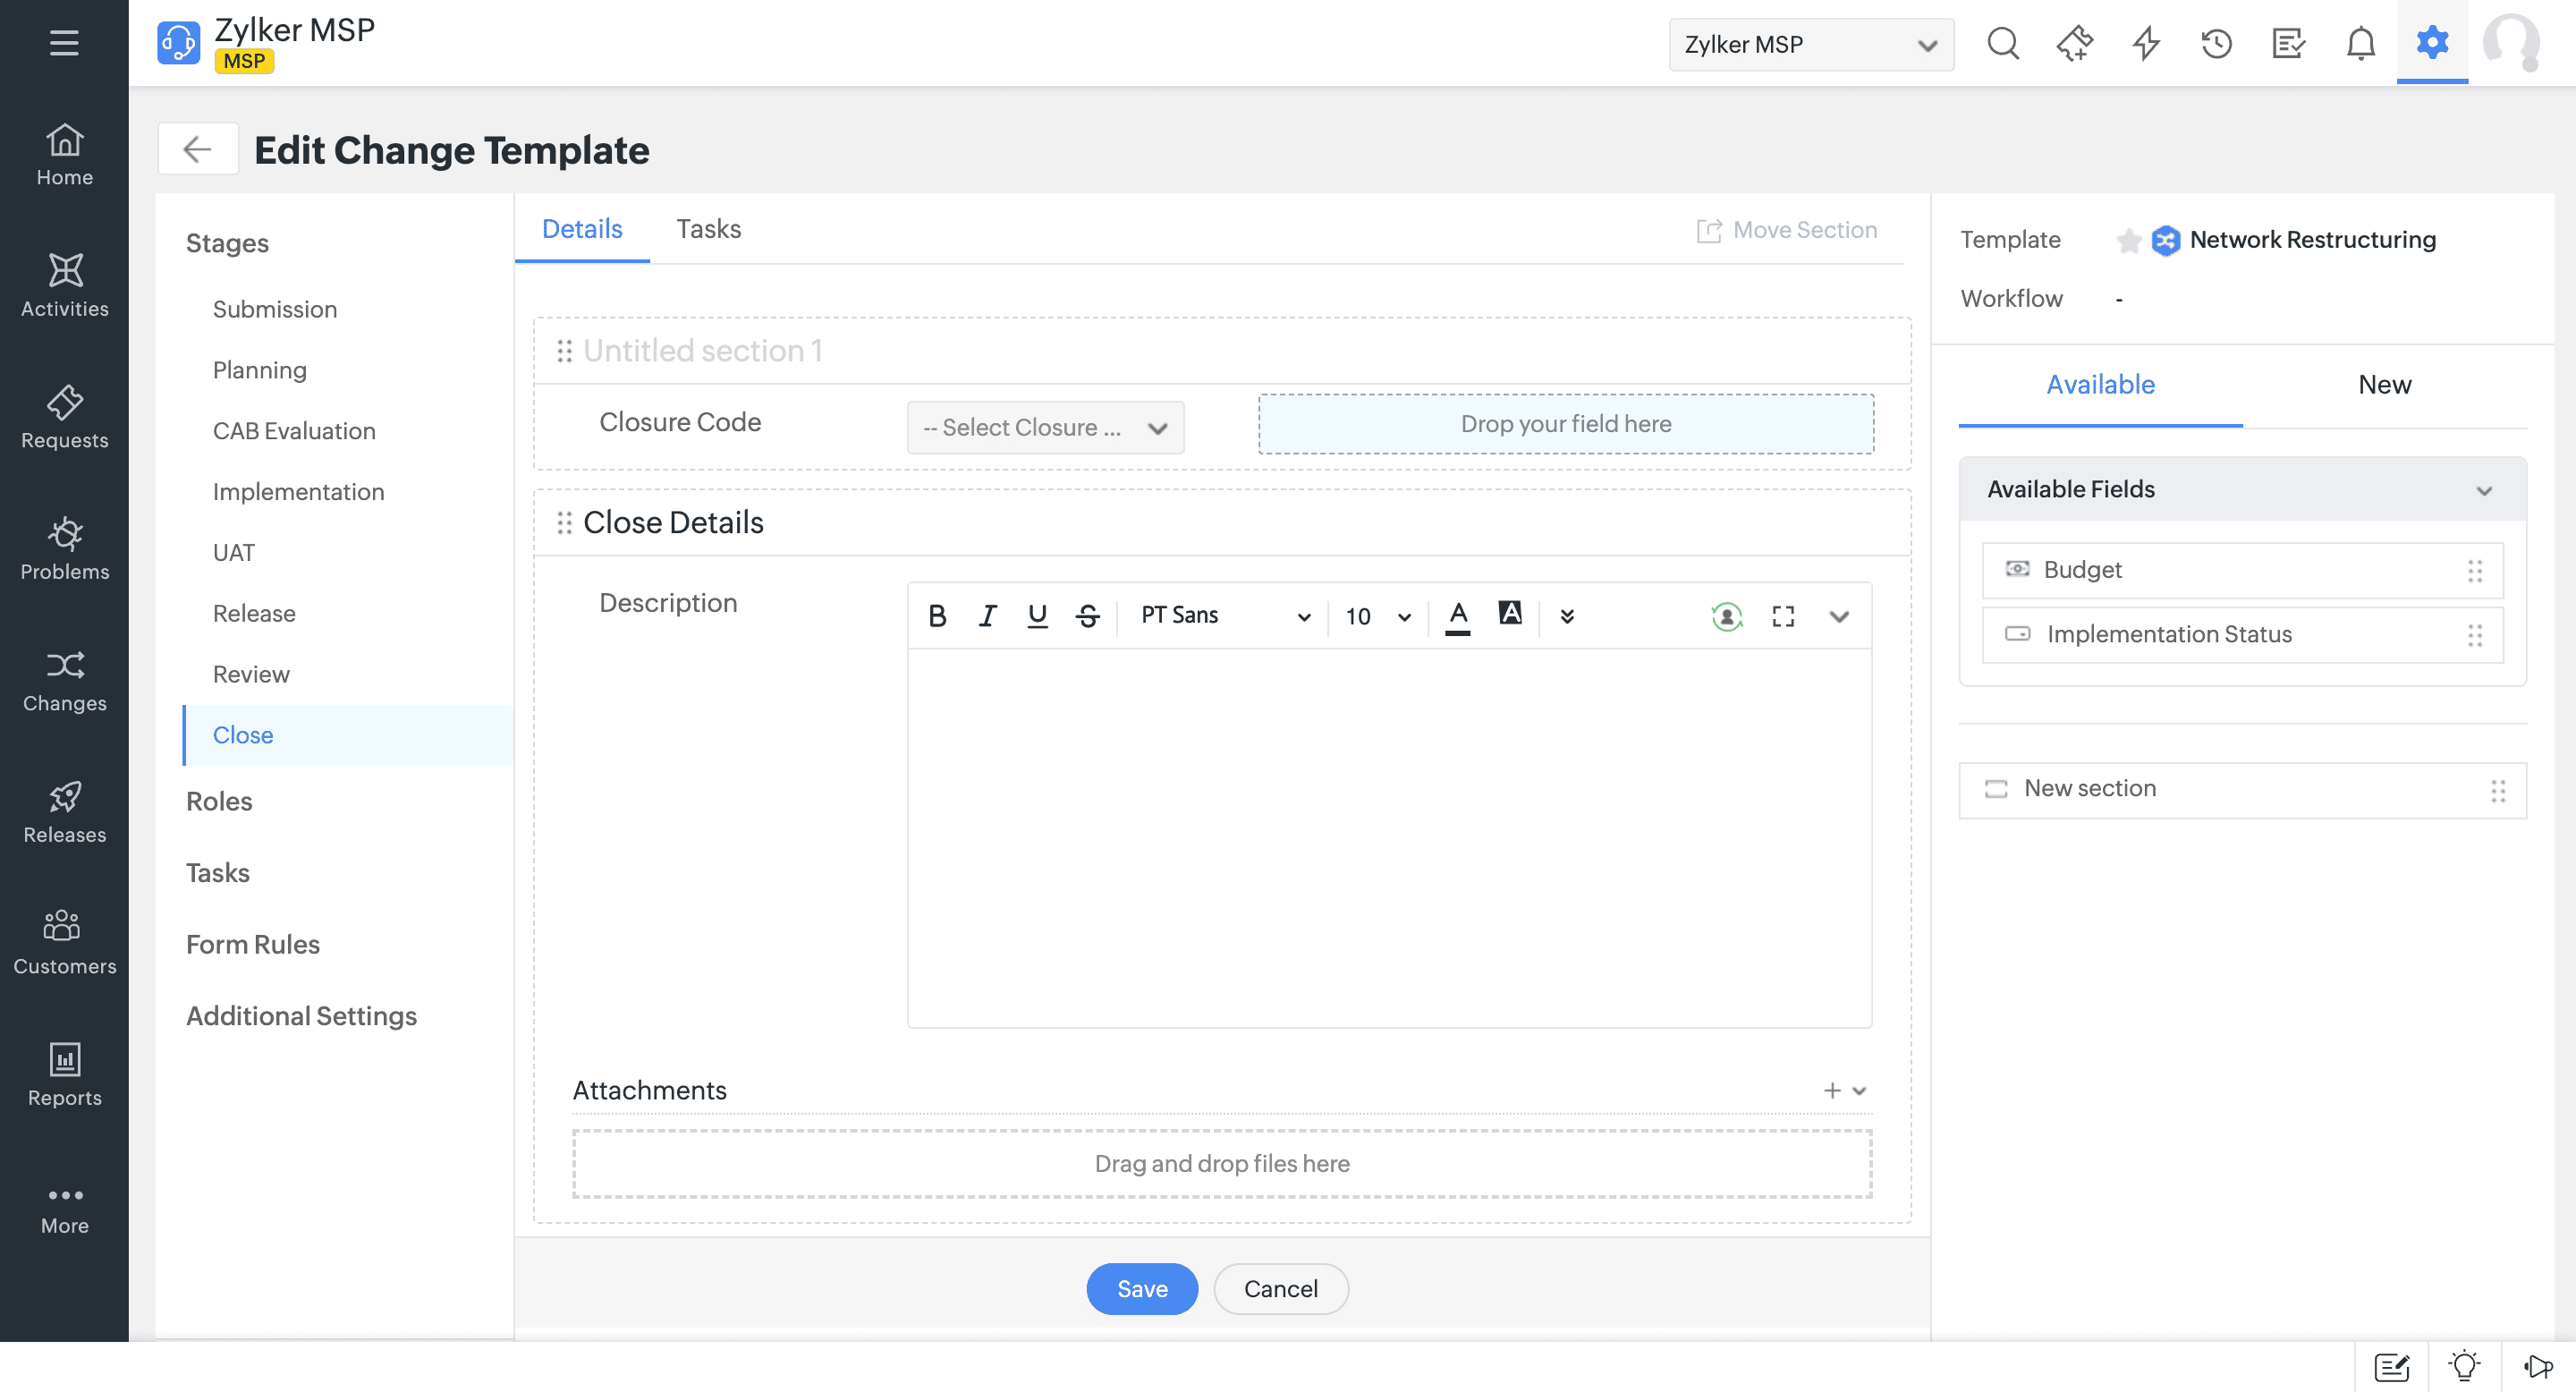Collapse the Available Fields panel

2483,490
